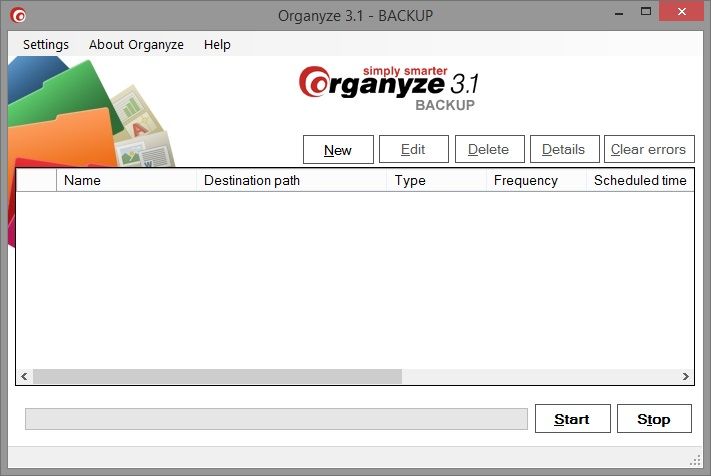The width and height of the screenshot is (711, 476).
Task: Click the Scheduled time column header
Action: [x=640, y=180]
